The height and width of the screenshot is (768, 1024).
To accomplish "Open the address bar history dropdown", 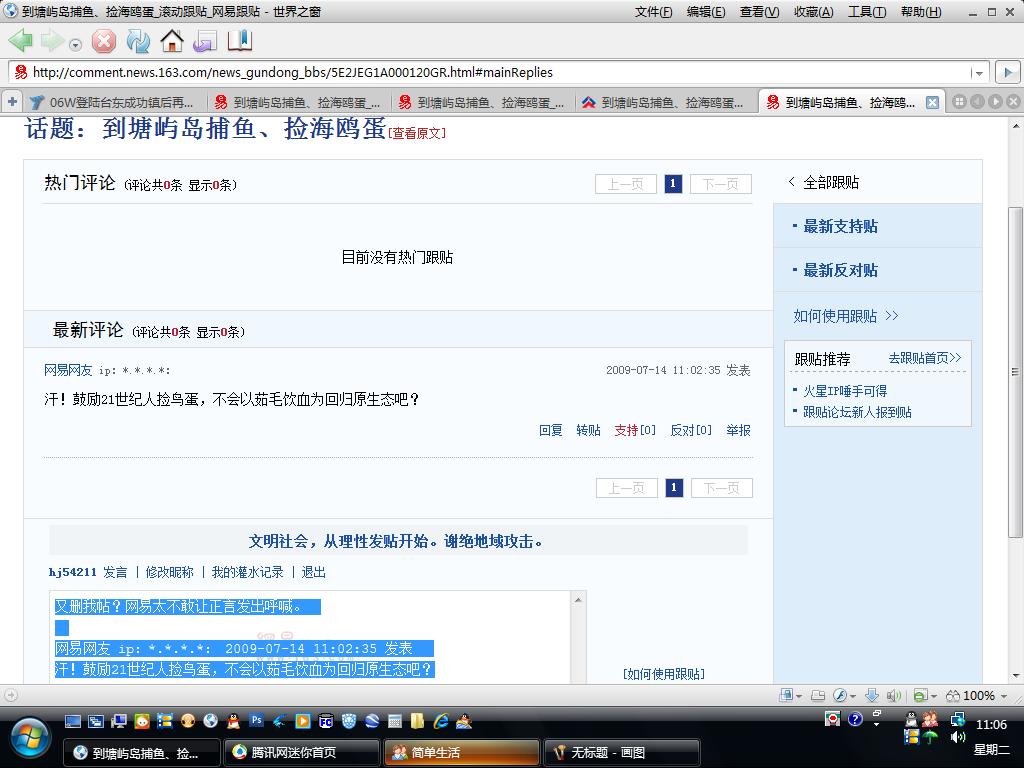I will point(978,73).
